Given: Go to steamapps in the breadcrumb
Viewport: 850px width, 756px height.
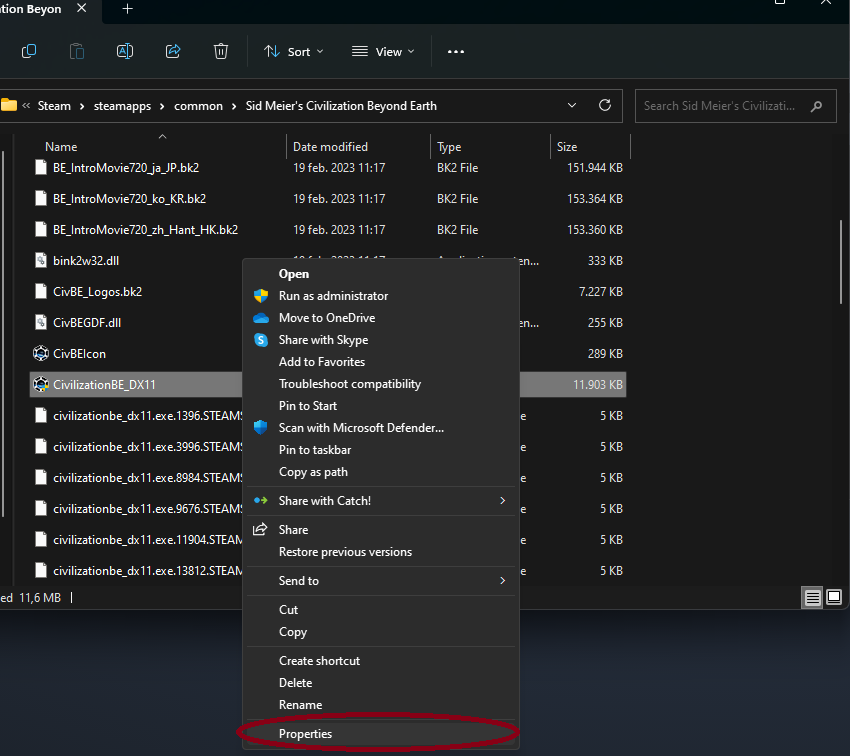Looking at the screenshot, I should click(123, 106).
